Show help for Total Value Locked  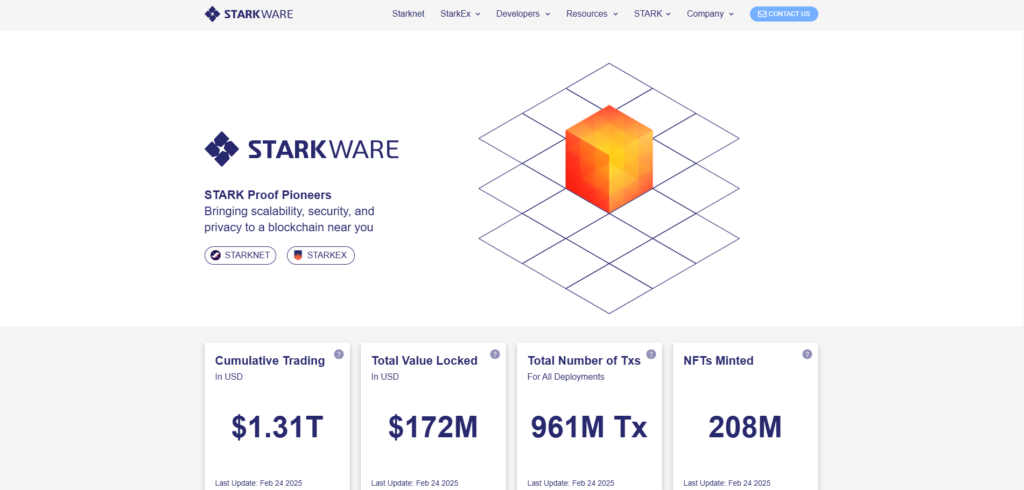click(x=495, y=354)
